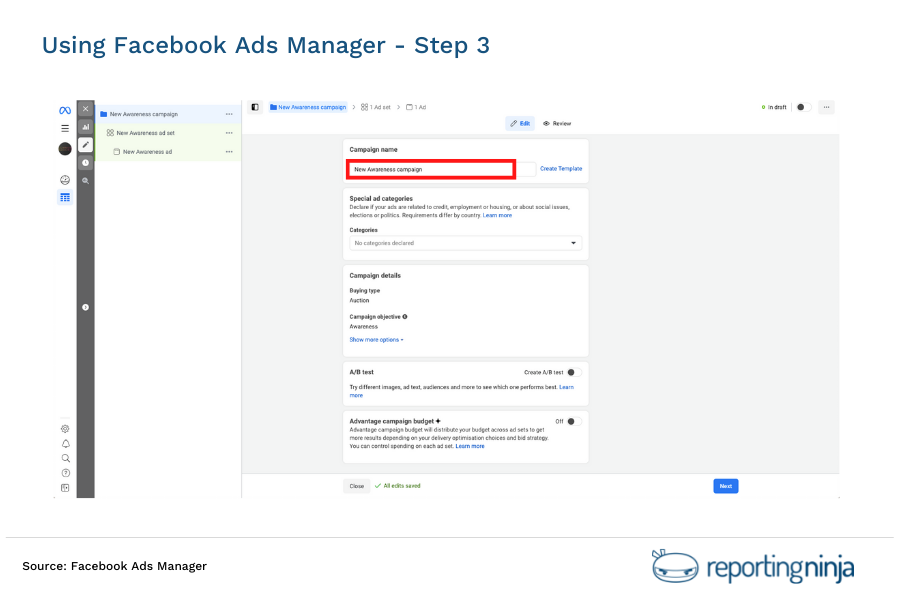900x600 pixels.
Task: Select the charts icon in the vertical toolbar
Action: pyautogui.click(x=85, y=127)
